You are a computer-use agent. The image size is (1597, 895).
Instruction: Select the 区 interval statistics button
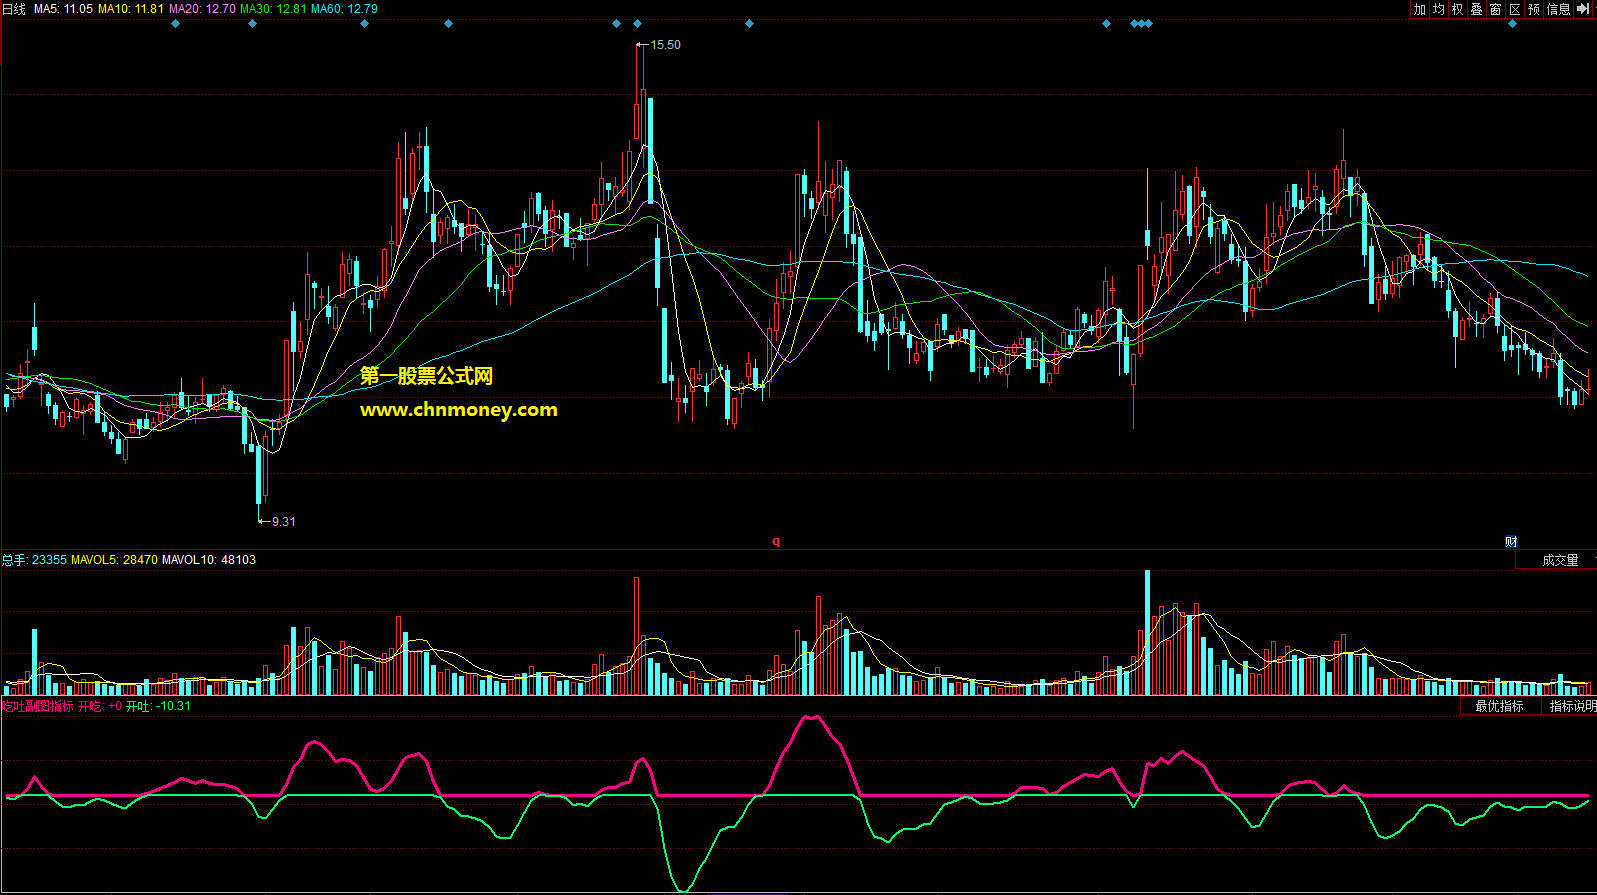1514,9
